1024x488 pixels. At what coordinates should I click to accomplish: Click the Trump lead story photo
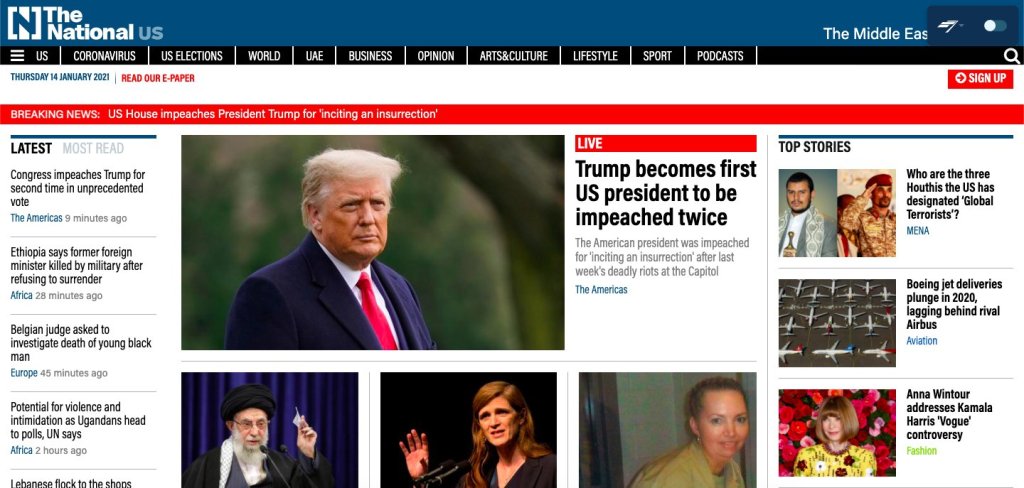373,242
